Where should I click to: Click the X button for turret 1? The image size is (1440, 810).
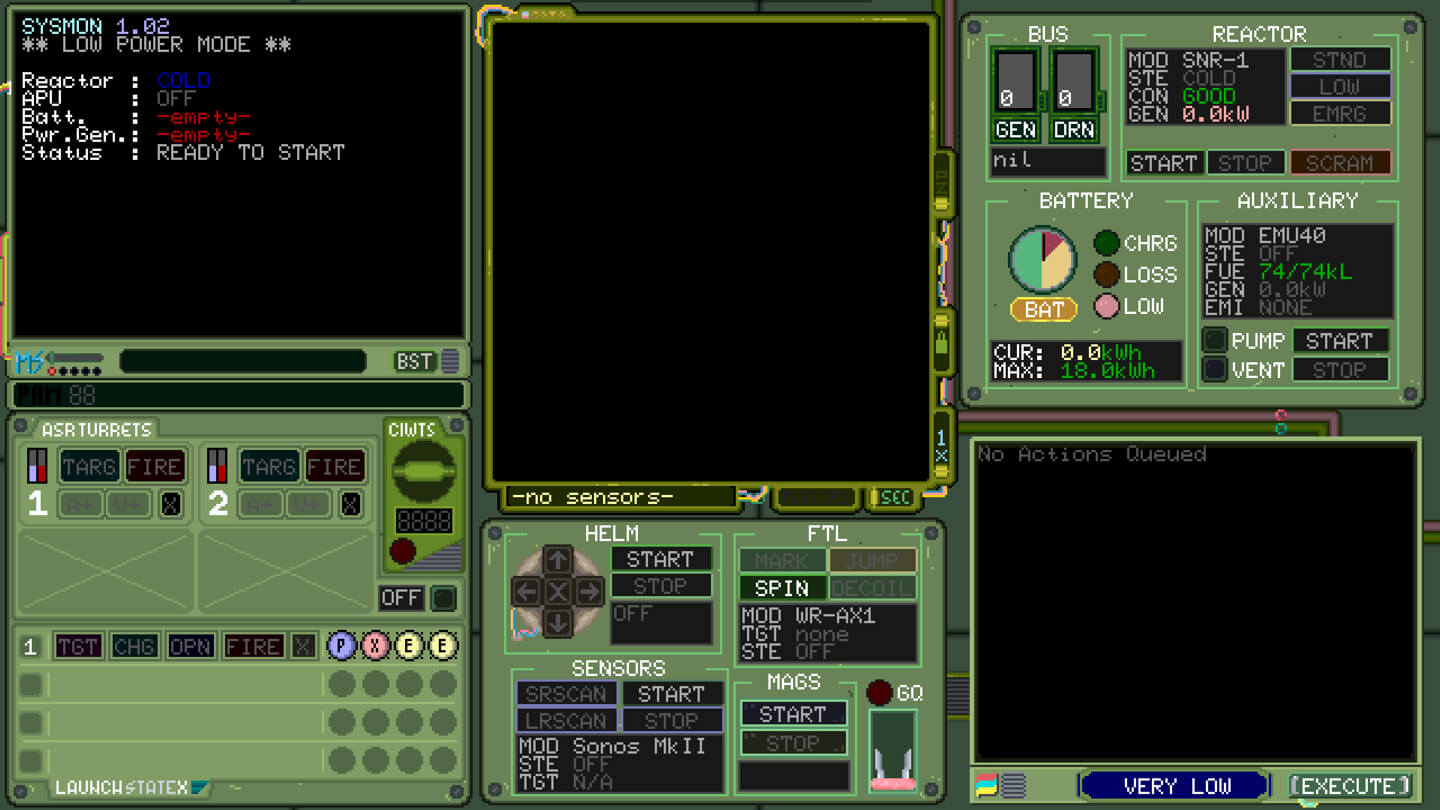pos(171,505)
